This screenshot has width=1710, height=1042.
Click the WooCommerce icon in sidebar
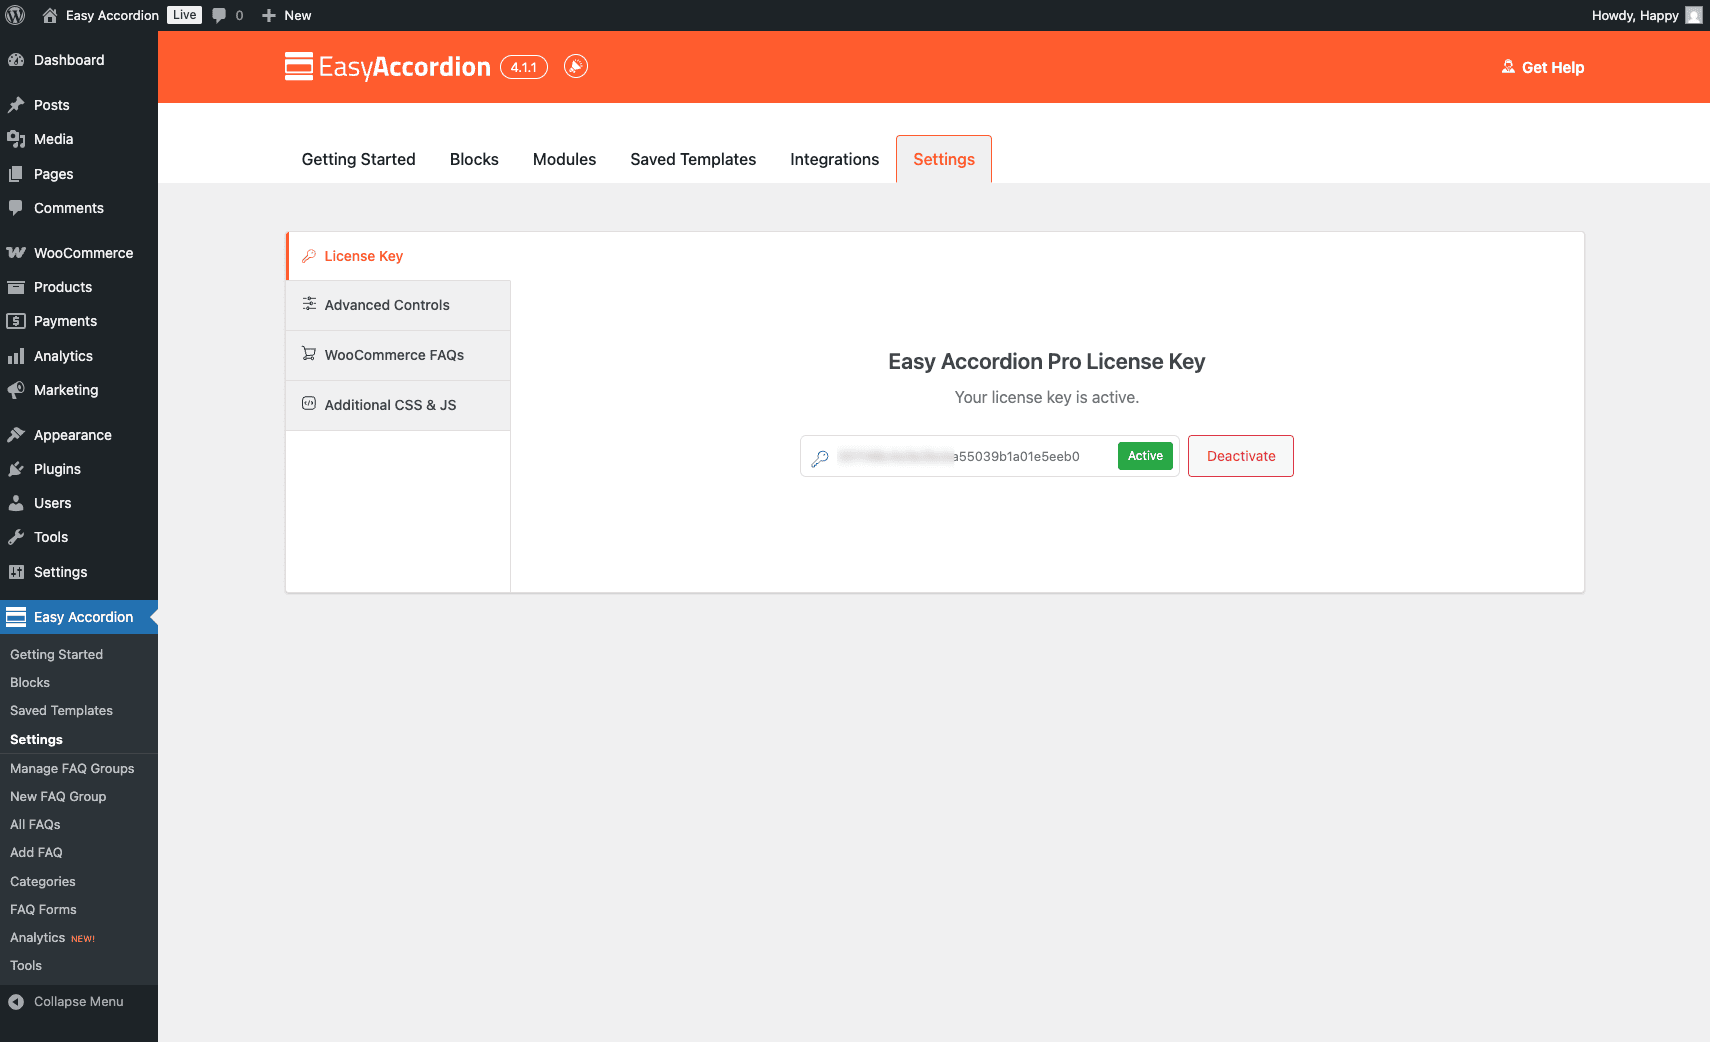coord(16,253)
